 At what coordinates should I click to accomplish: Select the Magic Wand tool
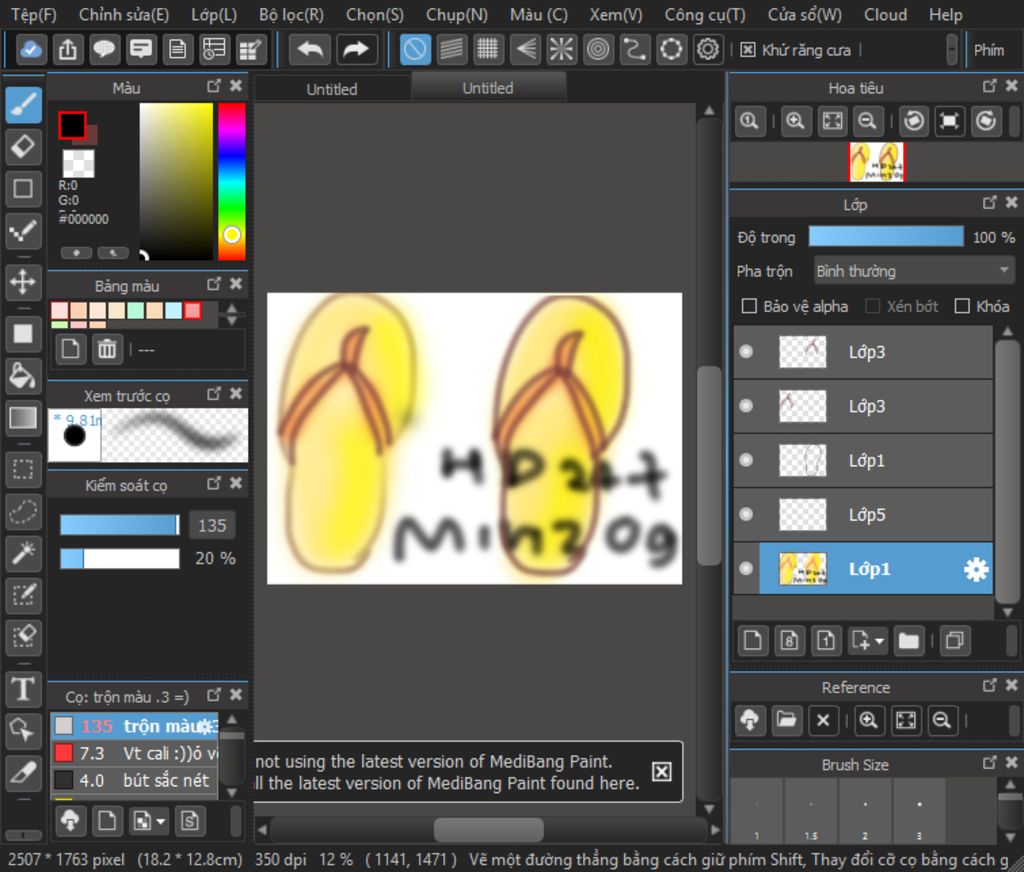[24, 553]
